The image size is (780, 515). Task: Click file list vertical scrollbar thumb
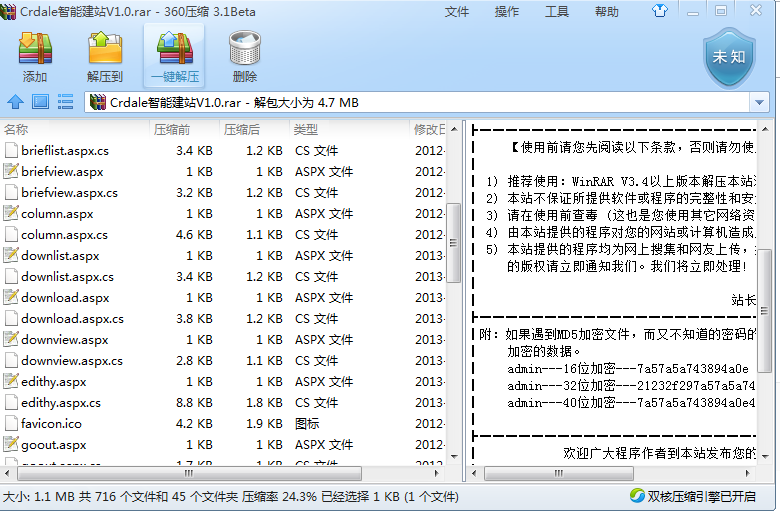pos(454,242)
